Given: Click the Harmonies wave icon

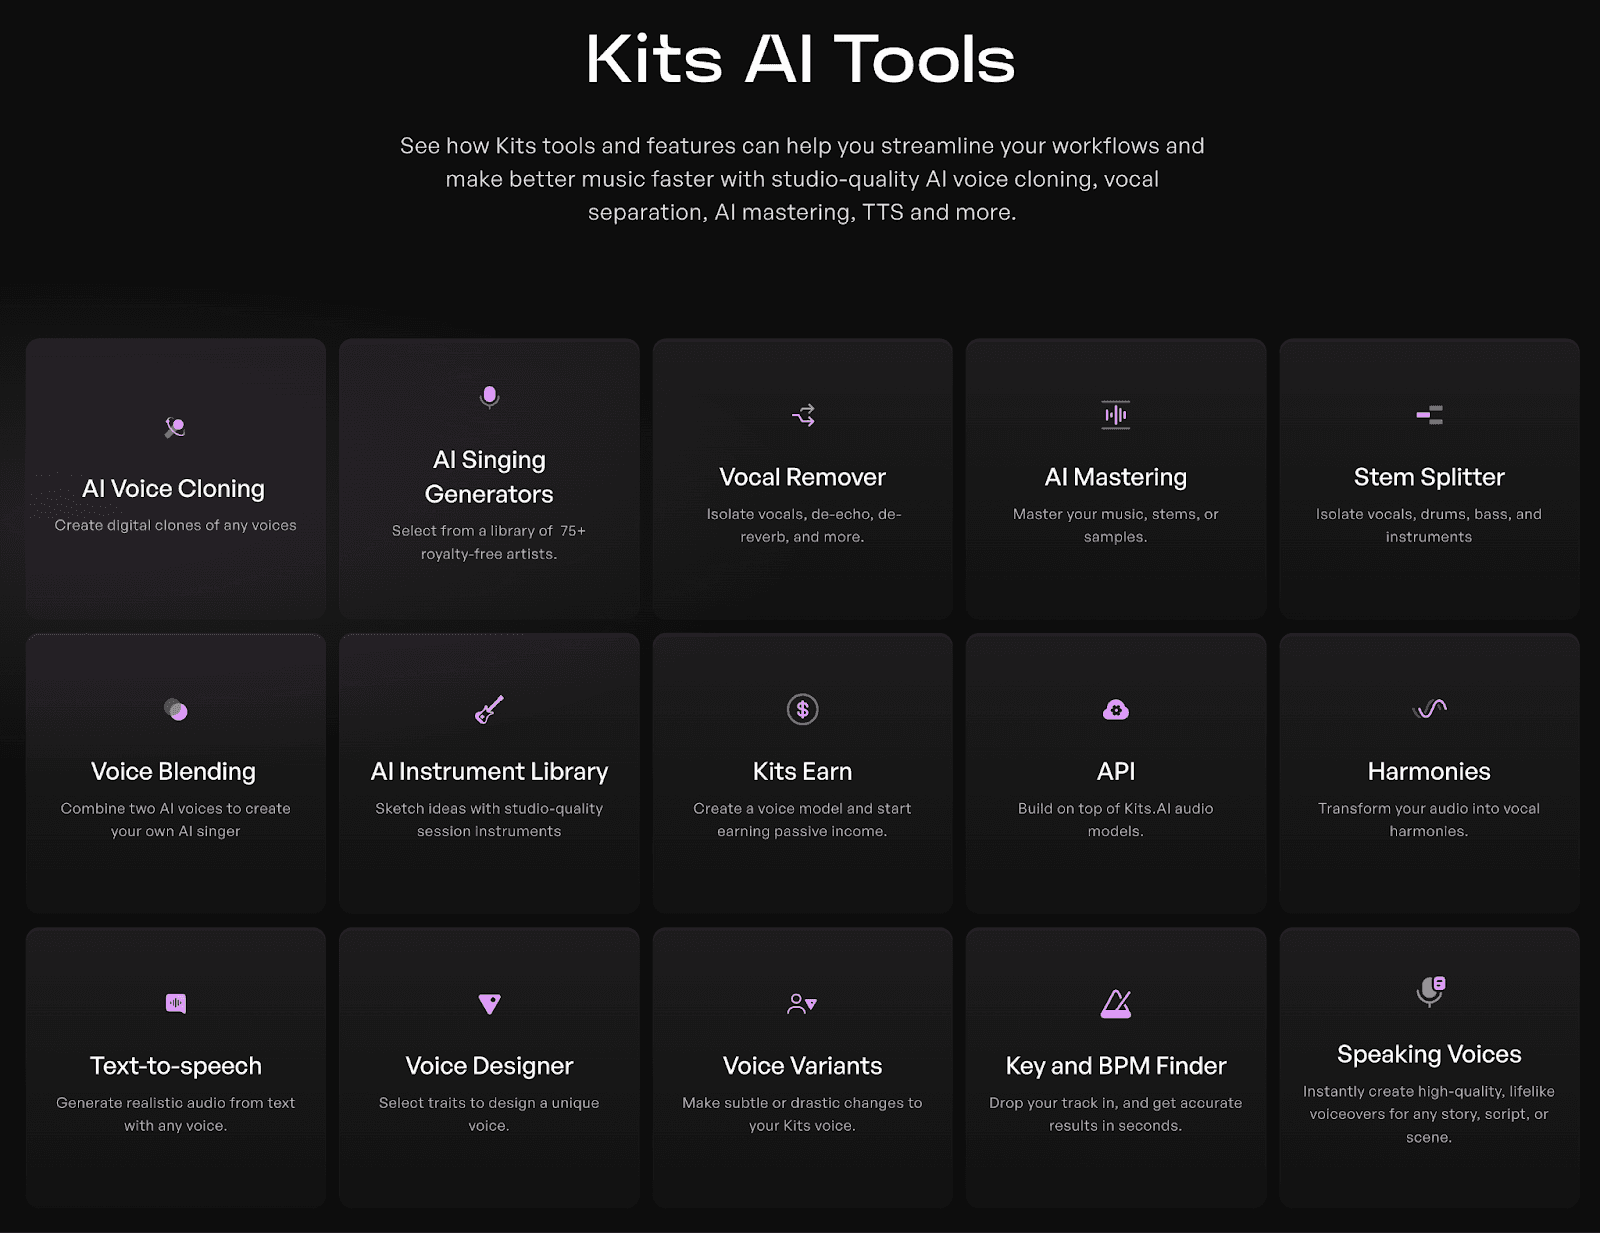Looking at the screenshot, I should (x=1429, y=709).
